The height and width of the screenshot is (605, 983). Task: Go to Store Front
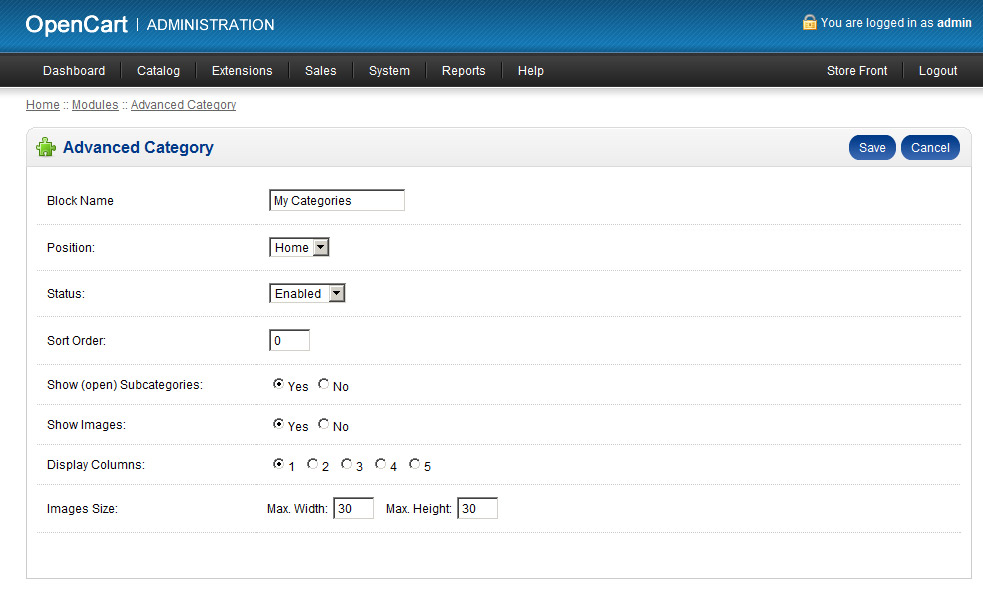(857, 71)
